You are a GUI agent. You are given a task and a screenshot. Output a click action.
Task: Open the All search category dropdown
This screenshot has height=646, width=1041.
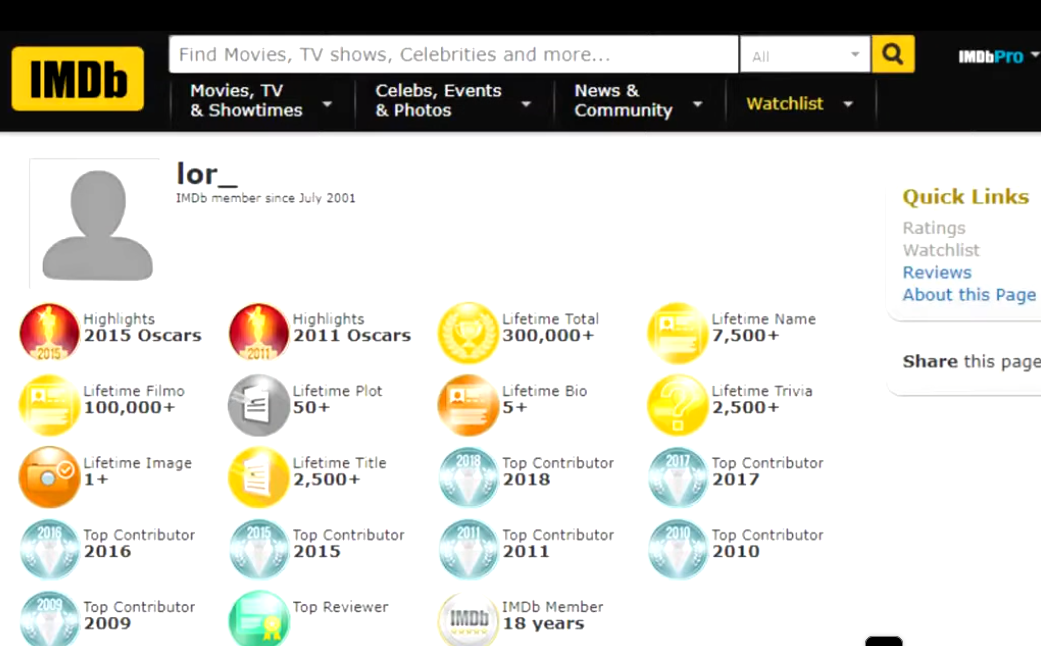[805, 54]
